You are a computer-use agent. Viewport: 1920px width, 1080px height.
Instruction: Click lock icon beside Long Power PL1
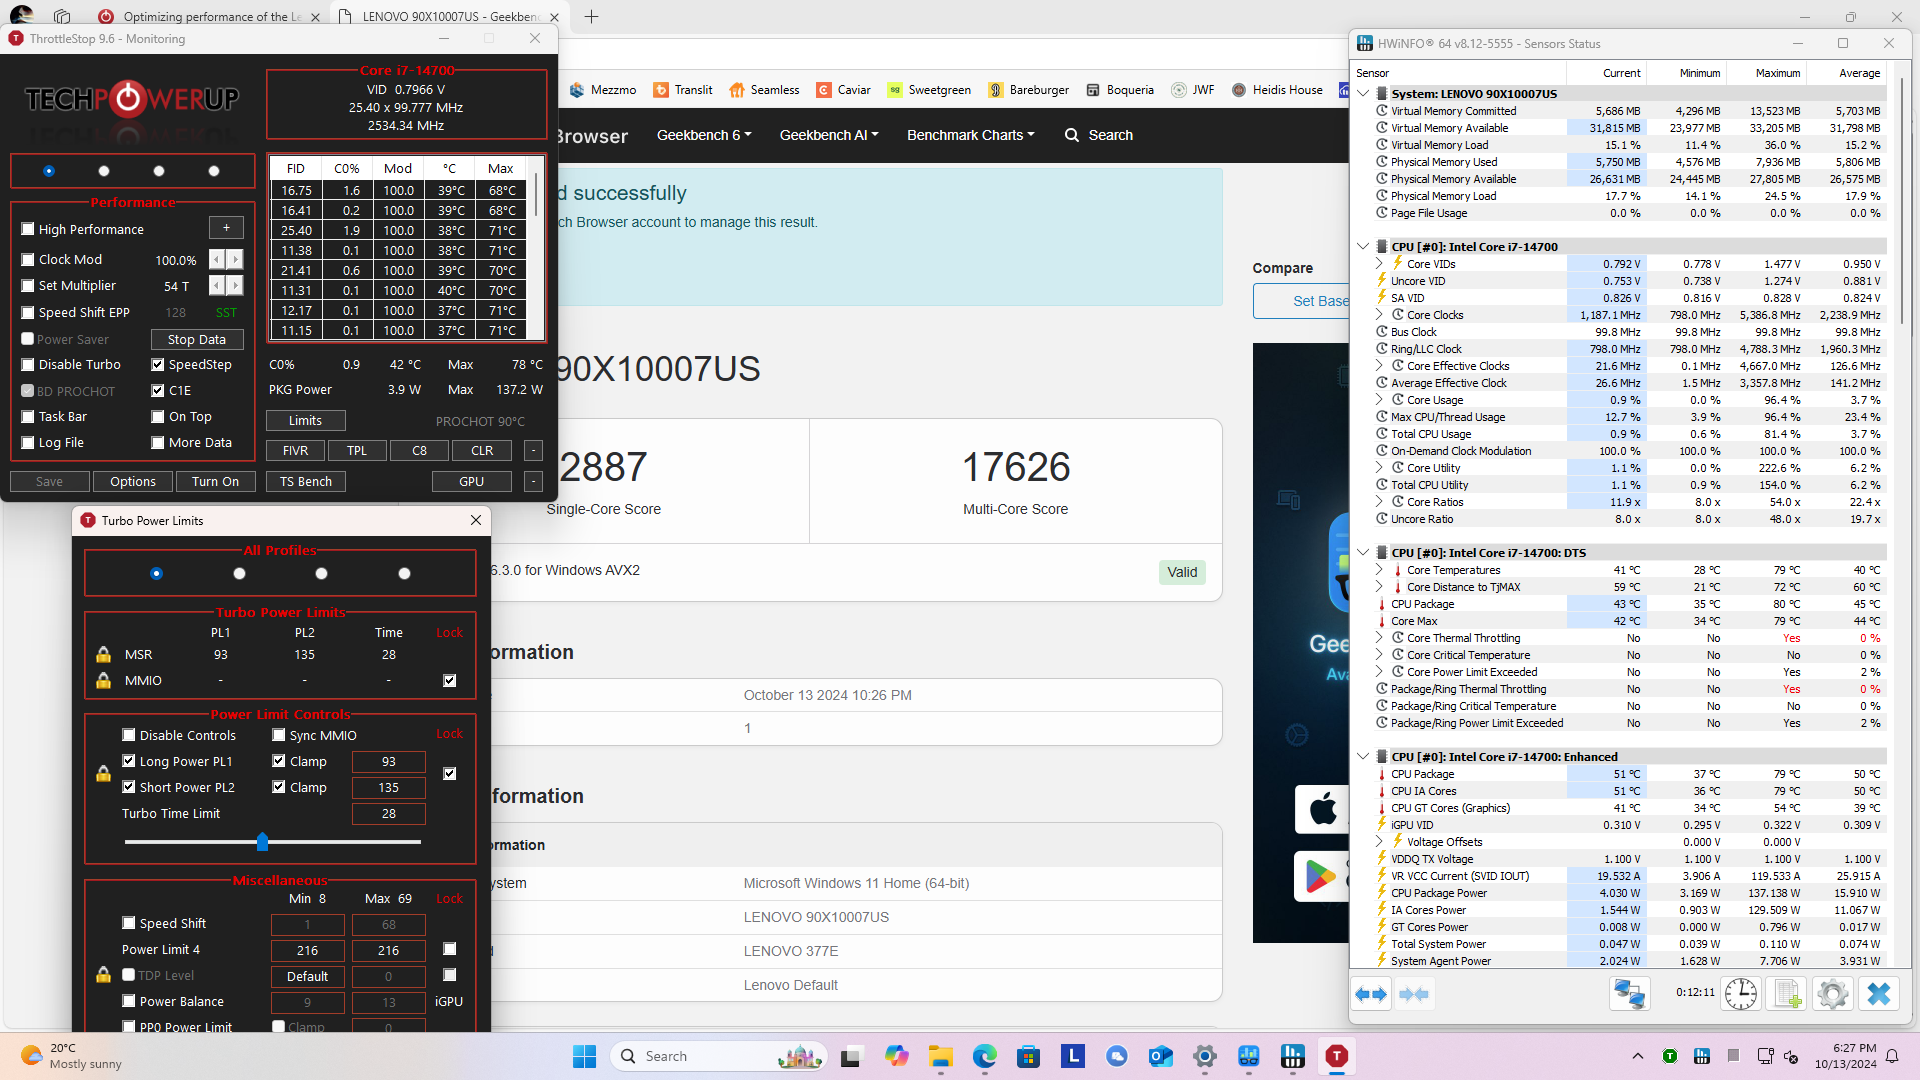[103, 774]
